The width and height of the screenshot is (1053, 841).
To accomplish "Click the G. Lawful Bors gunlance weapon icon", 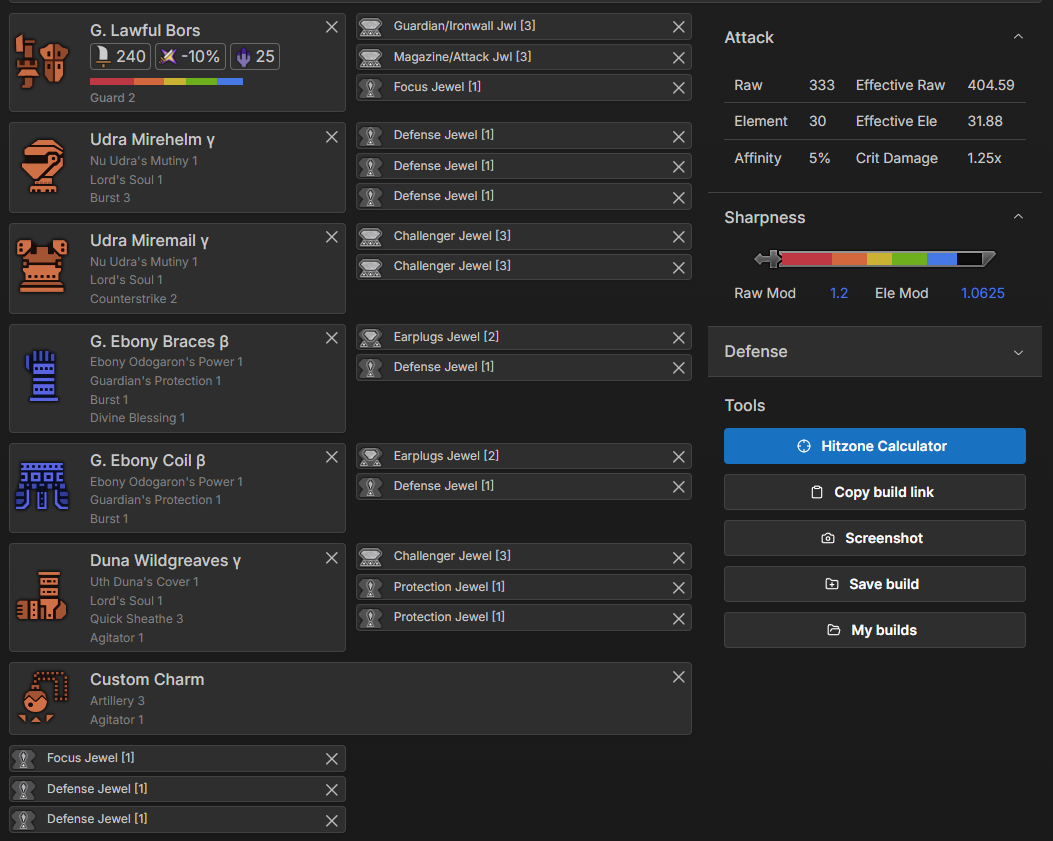I will tap(42, 62).
